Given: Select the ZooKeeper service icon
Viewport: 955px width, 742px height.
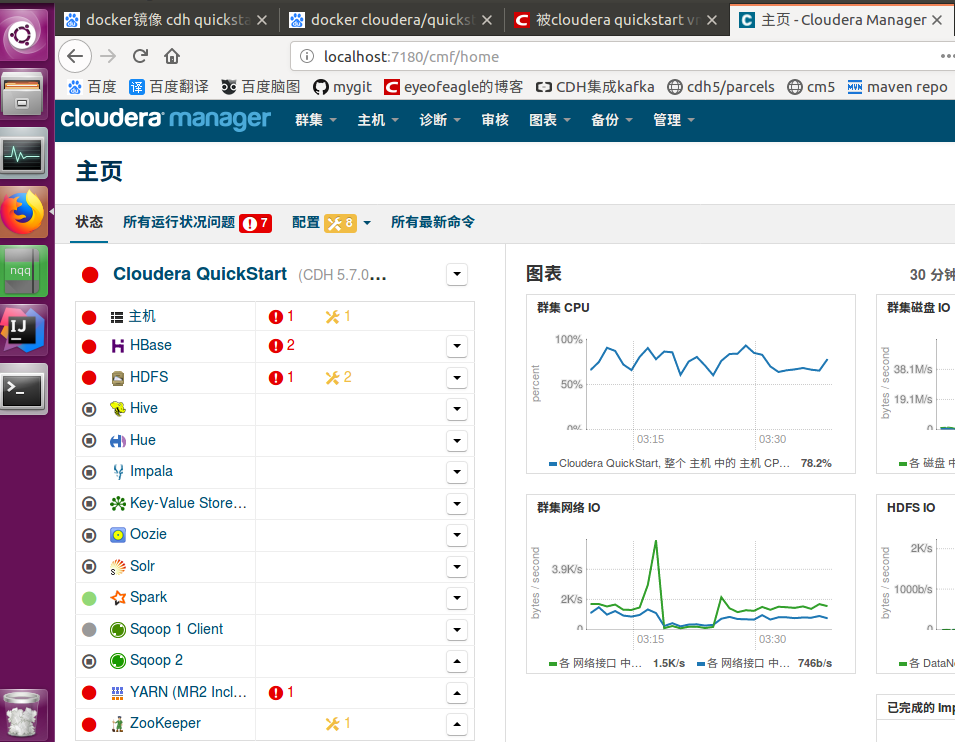Looking at the screenshot, I should pos(117,723).
